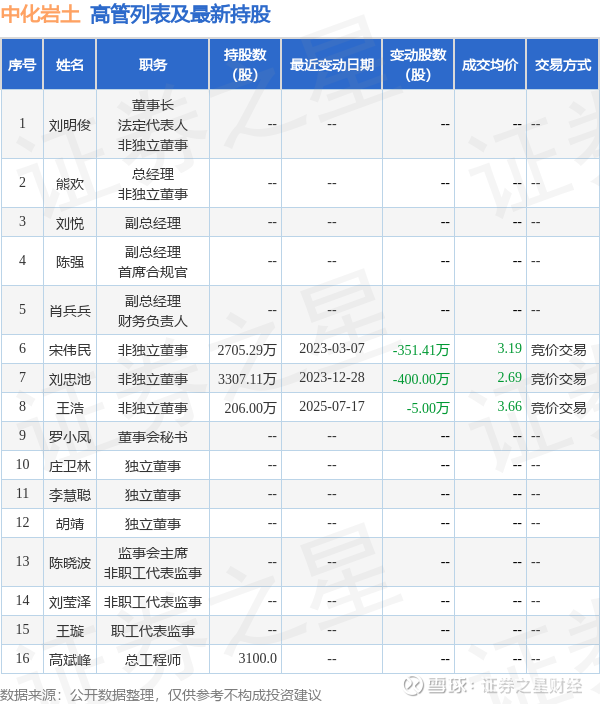Screen dimensions: 600x704
Task: Click the position 总经理 in 熊欢's row
Action: click(x=153, y=174)
